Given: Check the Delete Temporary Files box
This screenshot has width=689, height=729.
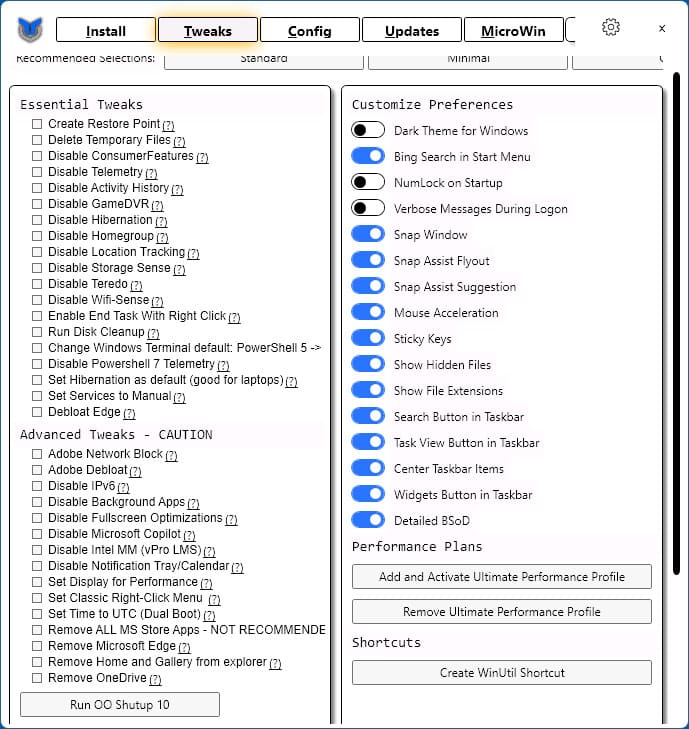Looking at the screenshot, I should coord(37,140).
